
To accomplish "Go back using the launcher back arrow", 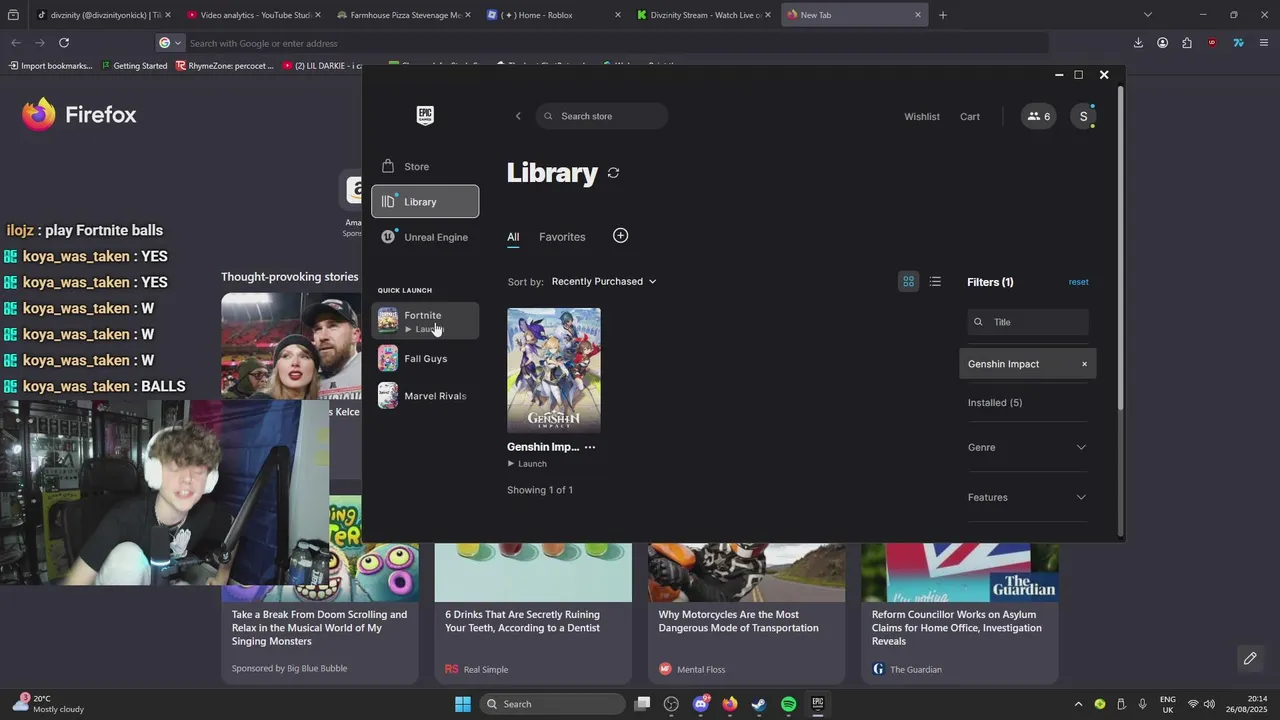I will pos(518,116).
